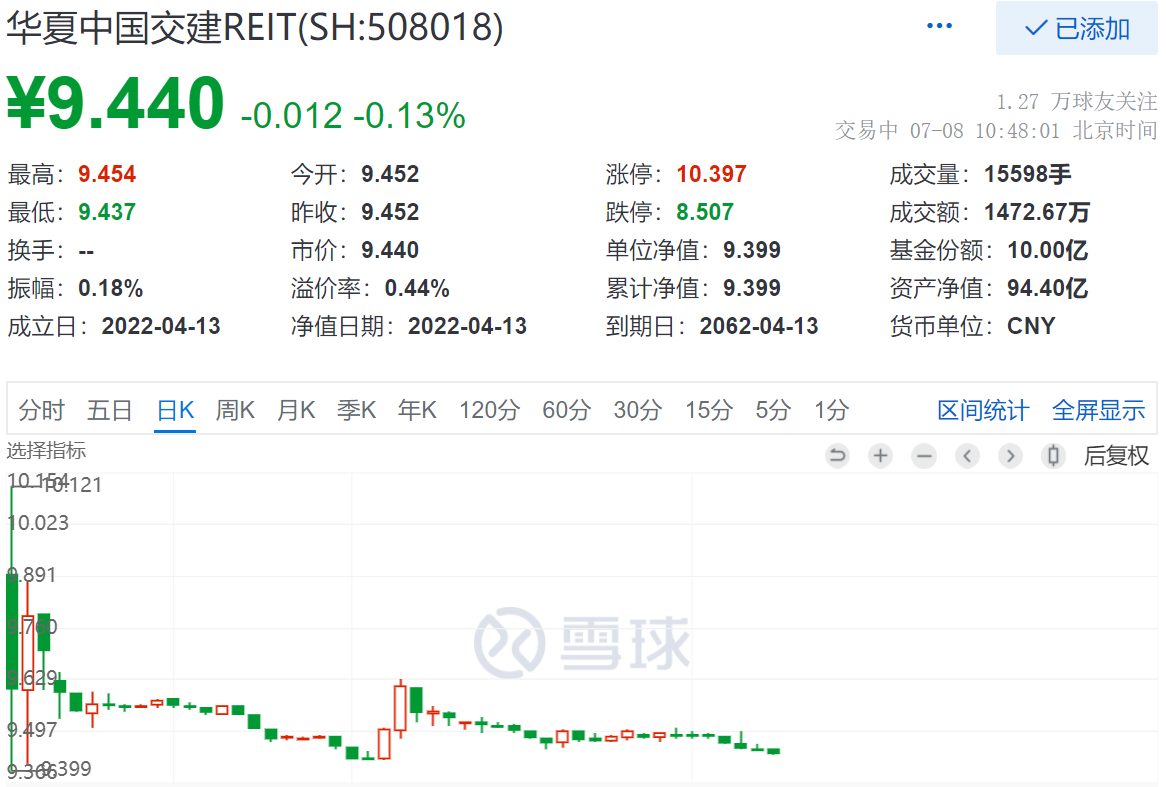Zoom out chart with minus icon

point(924,454)
